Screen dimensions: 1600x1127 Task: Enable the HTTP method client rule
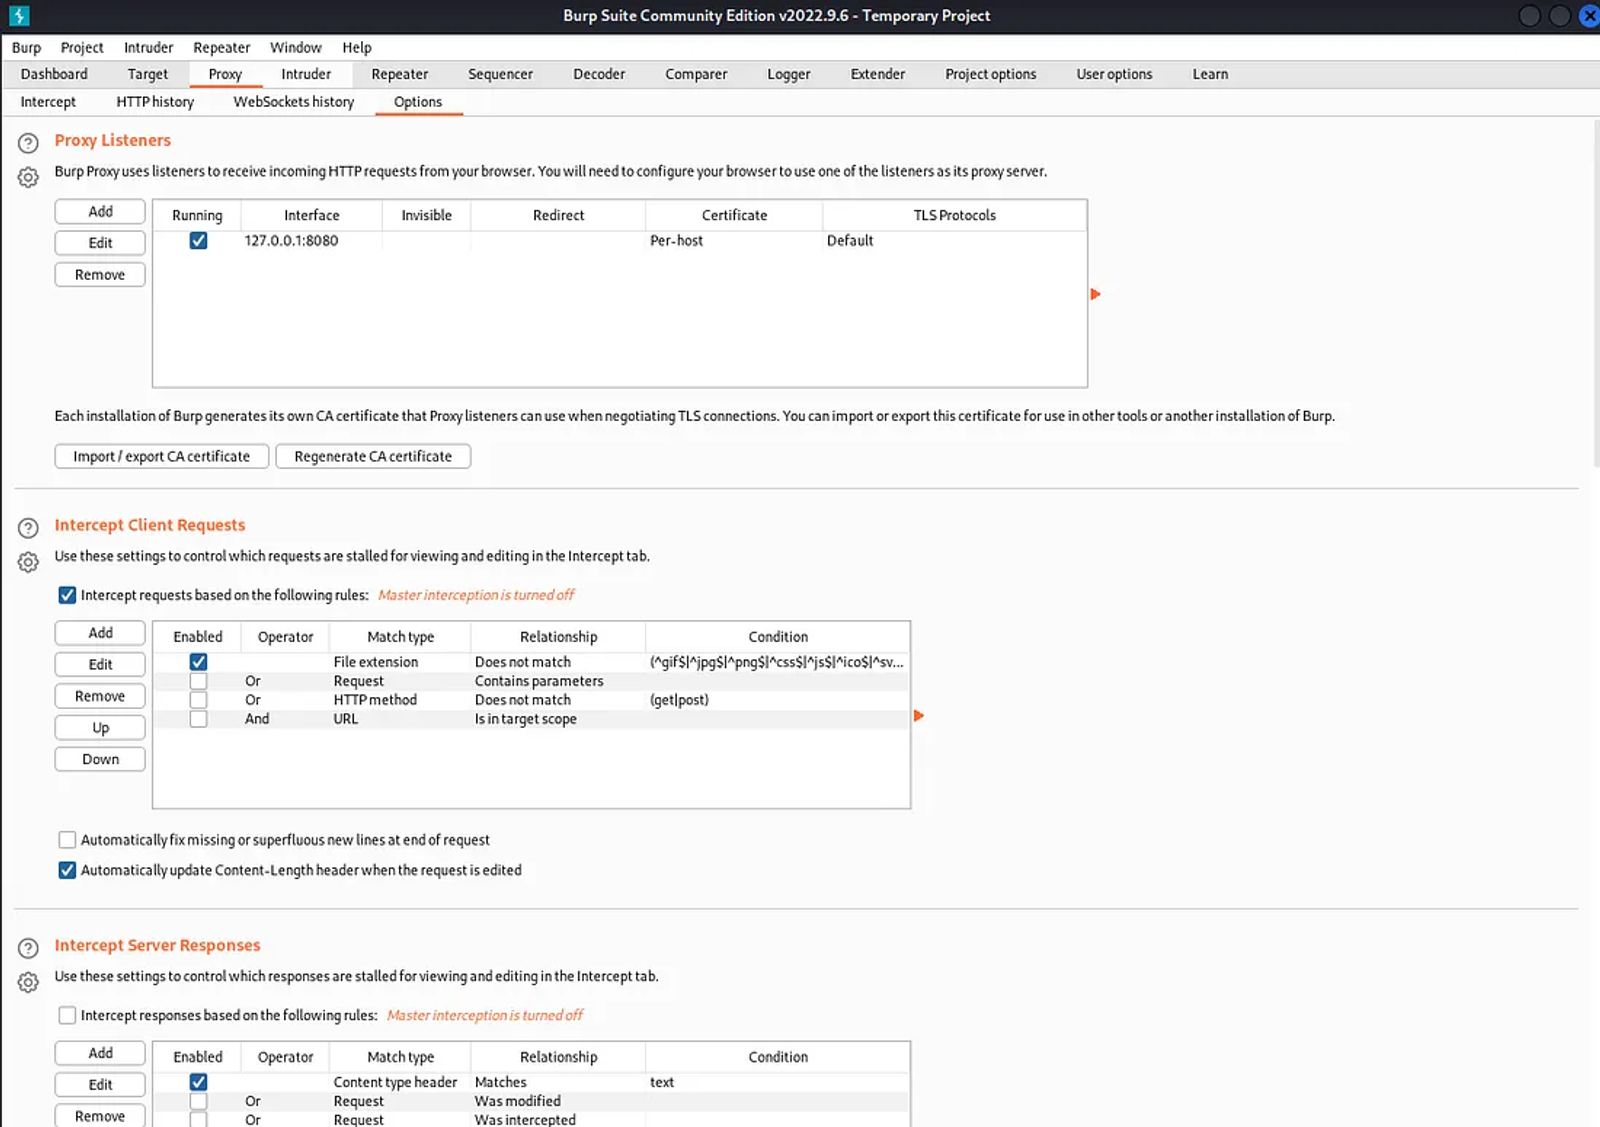point(198,700)
